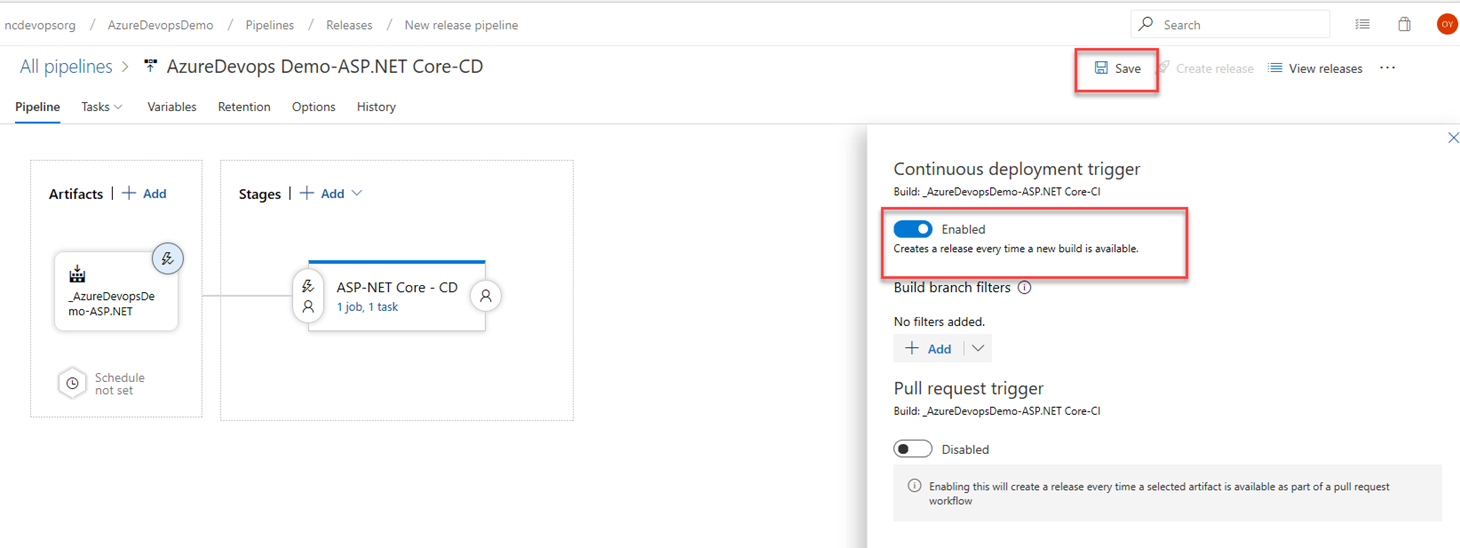The height and width of the screenshot is (548, 1460).
Task: Click the artifact continuous deployment trigger lightning icon
Action: pos(168,259)
